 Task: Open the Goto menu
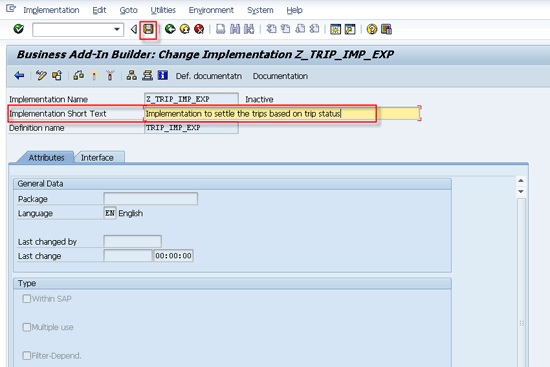(128, 10)
